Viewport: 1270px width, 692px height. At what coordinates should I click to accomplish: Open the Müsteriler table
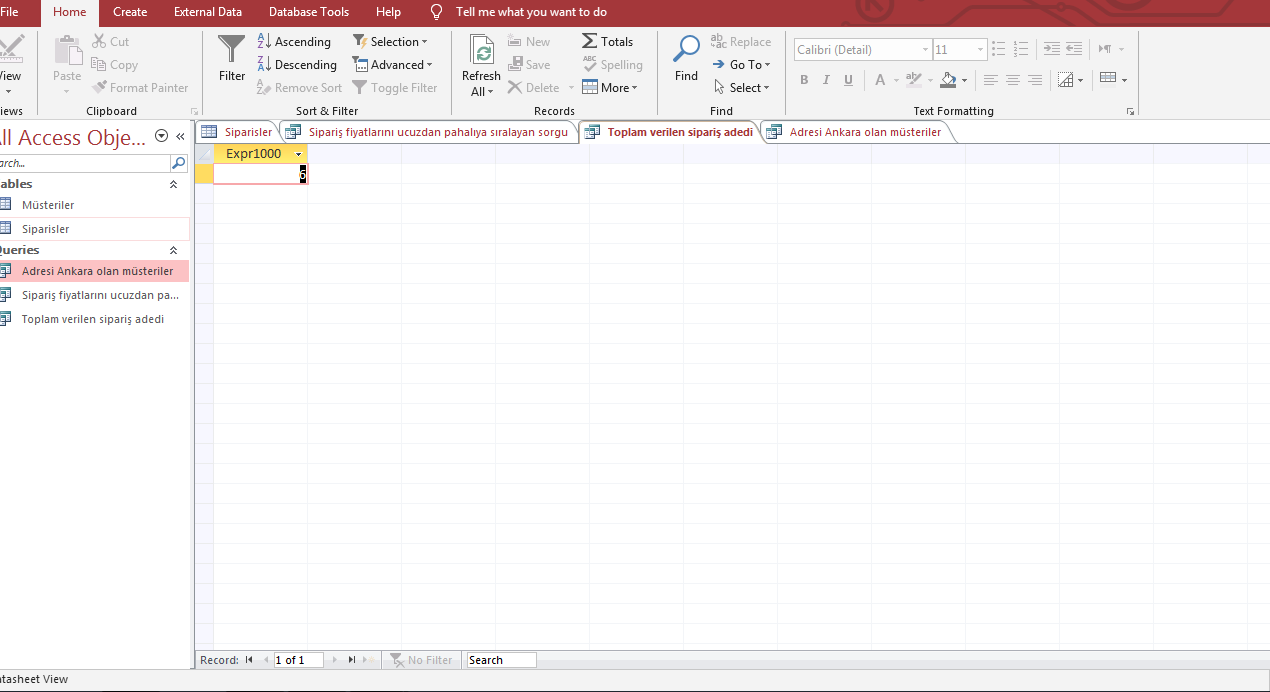tap(48, 205)
